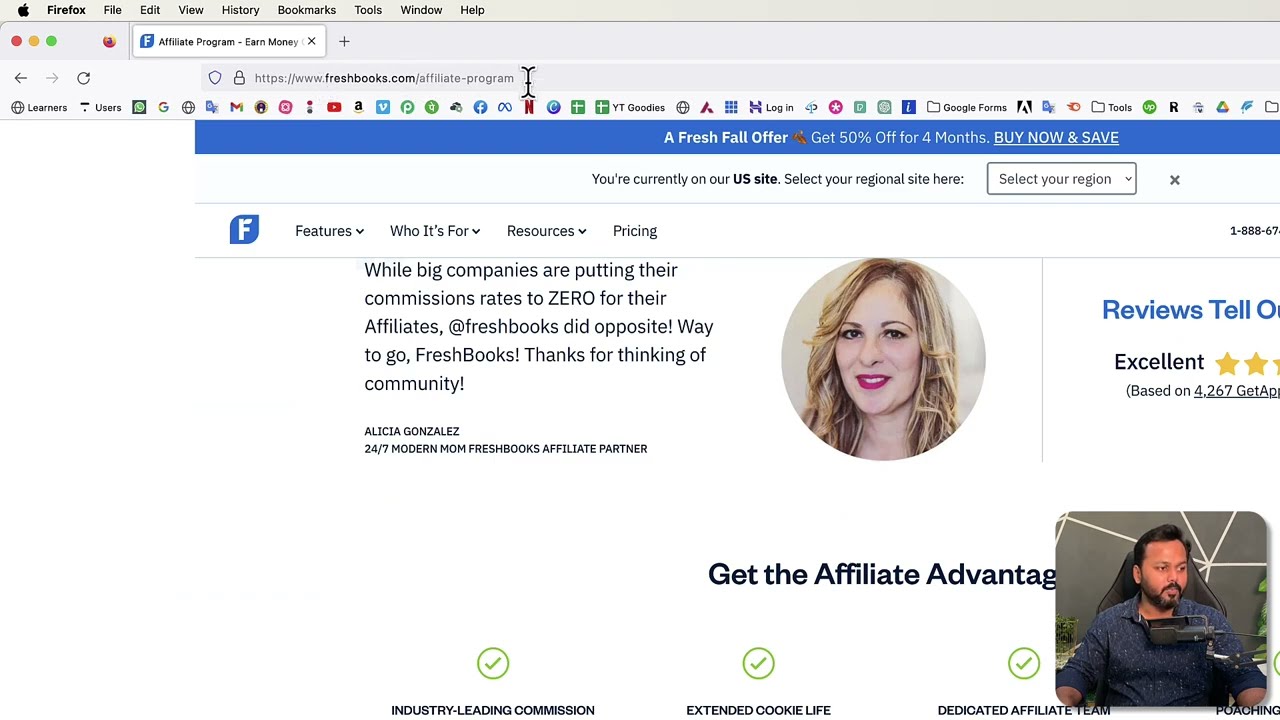
Task: Open the Google bookmark icon
Action: (x=163, y=107)
